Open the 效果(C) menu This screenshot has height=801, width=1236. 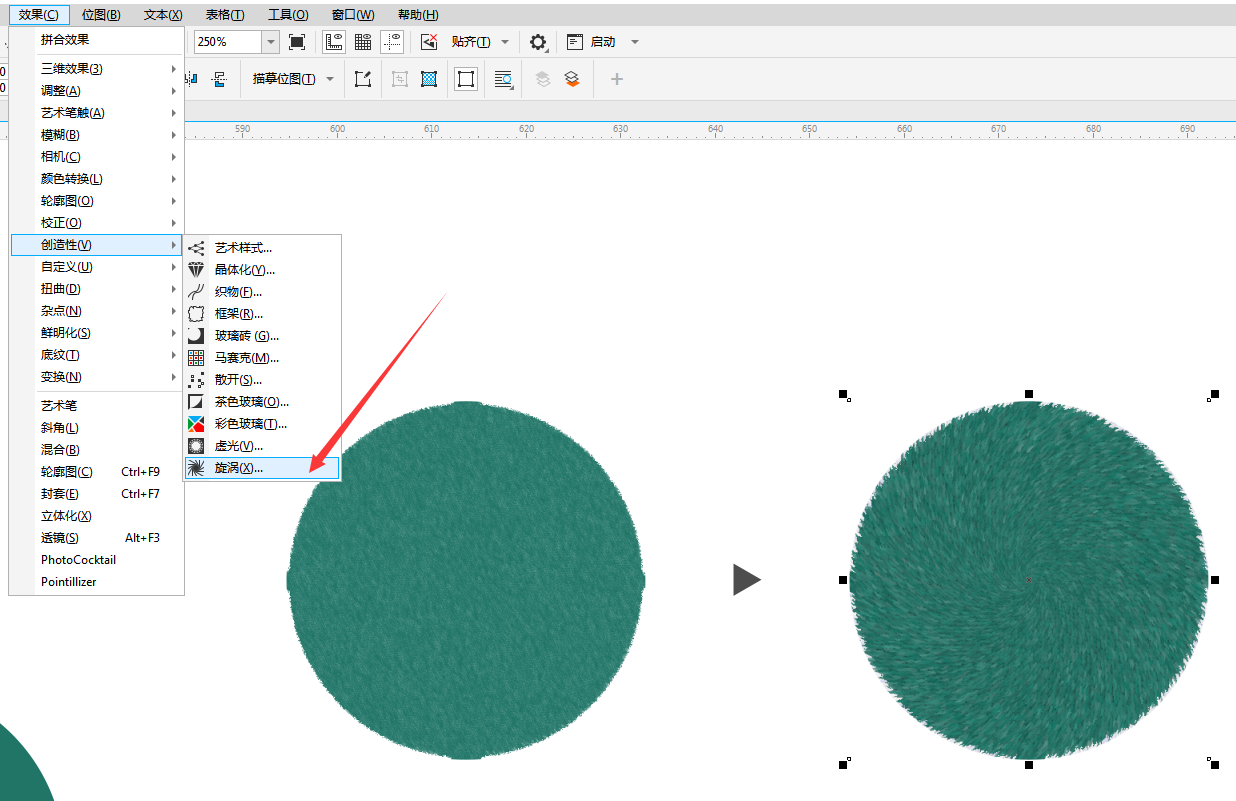pos(39,15)
